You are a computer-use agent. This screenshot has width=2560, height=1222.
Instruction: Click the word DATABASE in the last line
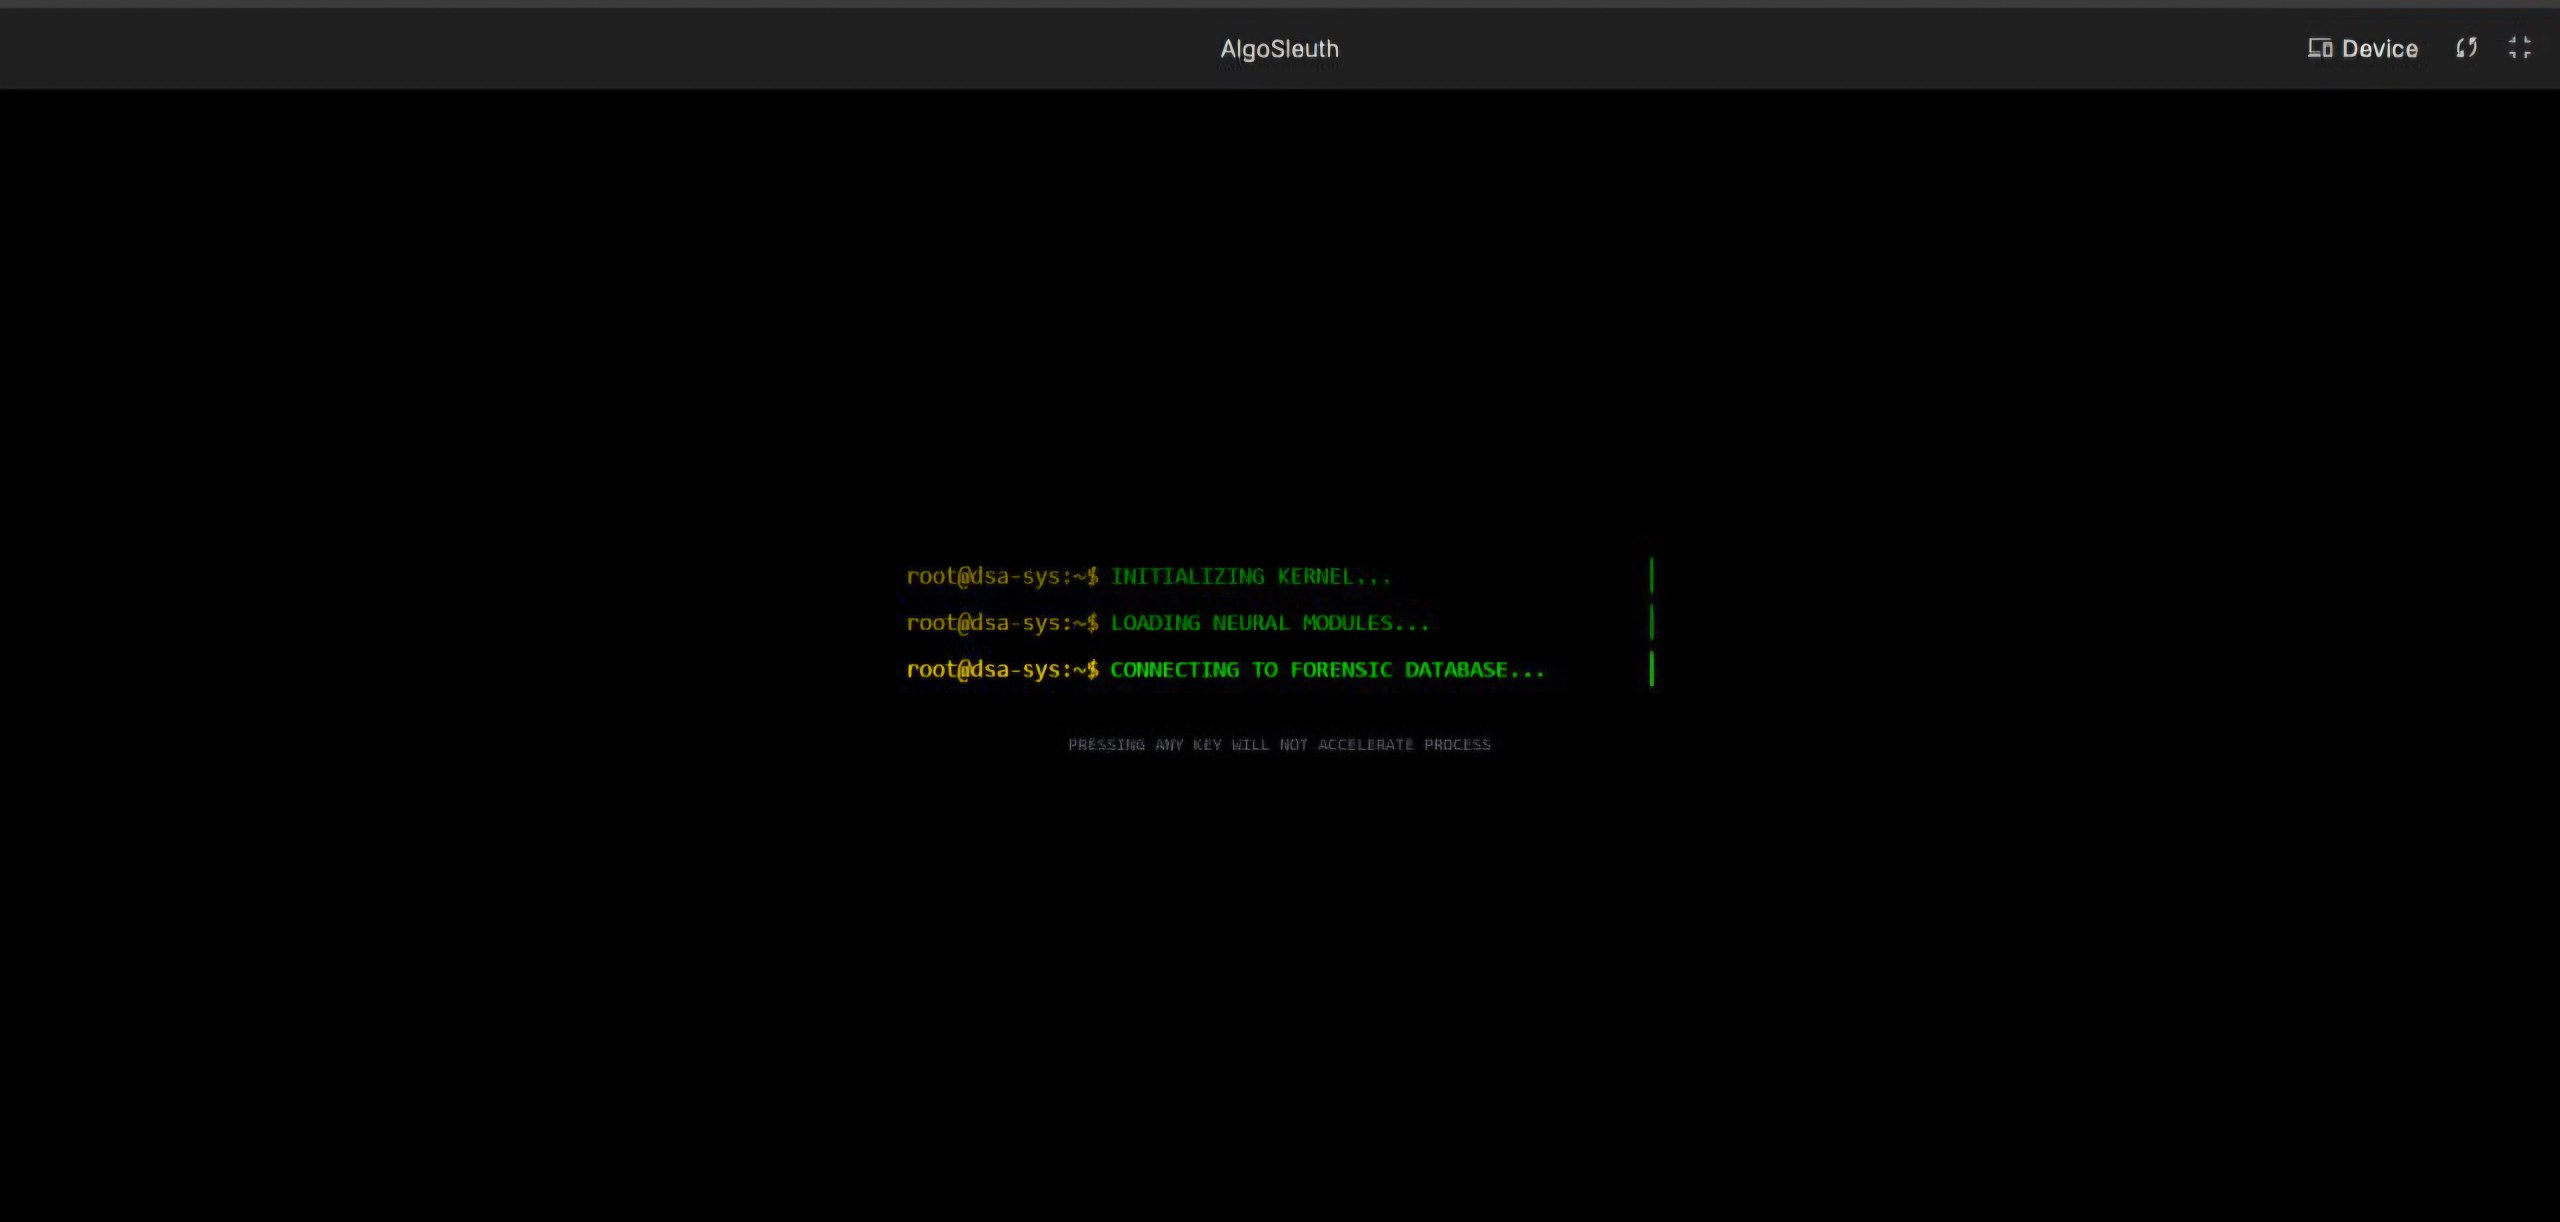coord(1456,670)
